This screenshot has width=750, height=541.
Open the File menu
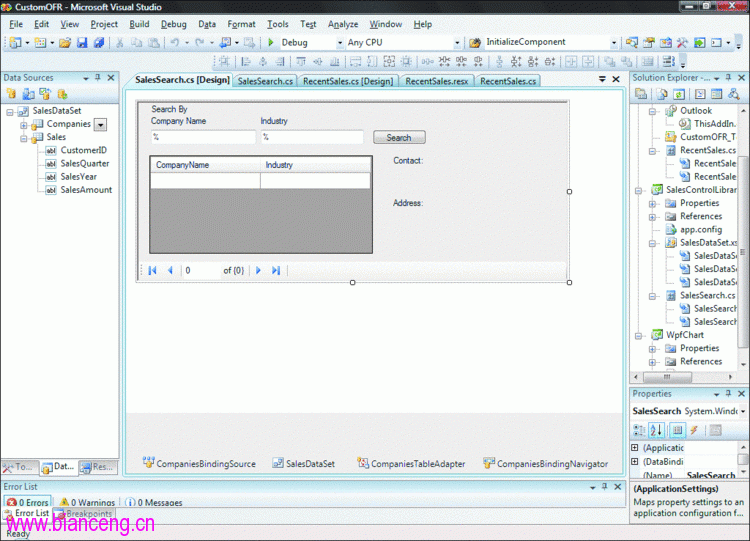(x=16, y=24)
